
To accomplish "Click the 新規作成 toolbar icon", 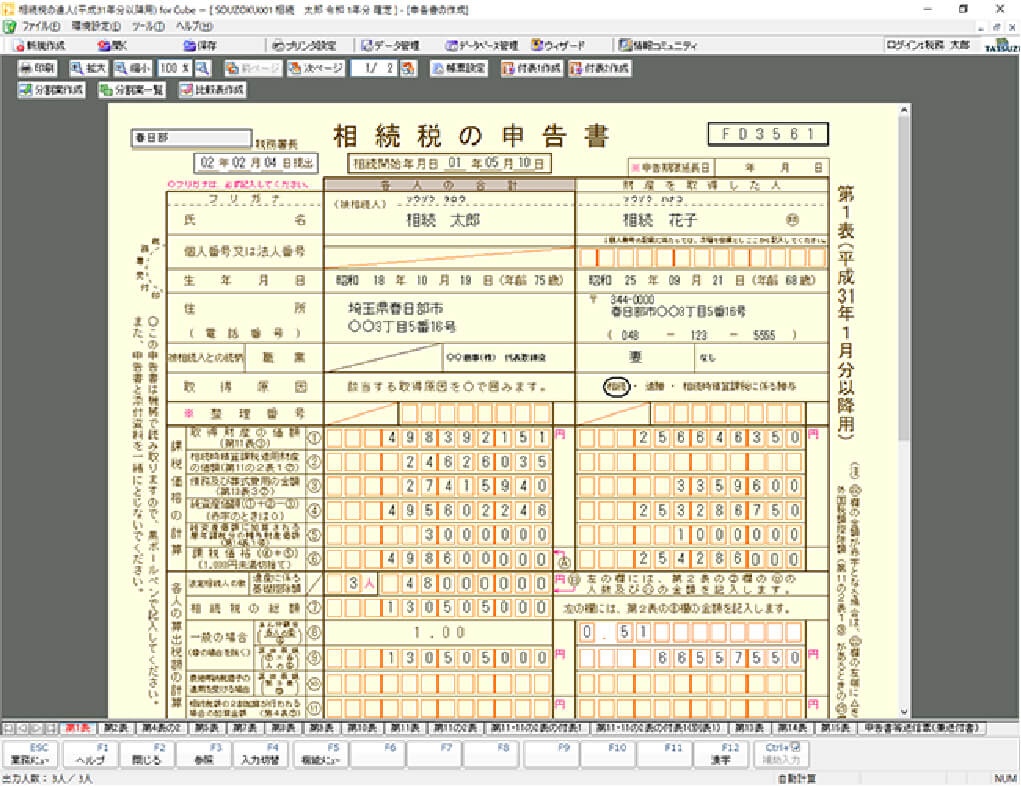I will (x=38, y=45).
